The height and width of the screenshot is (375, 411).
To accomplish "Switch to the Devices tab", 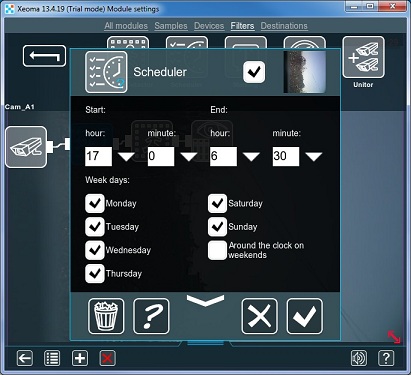I will [209, 26].
